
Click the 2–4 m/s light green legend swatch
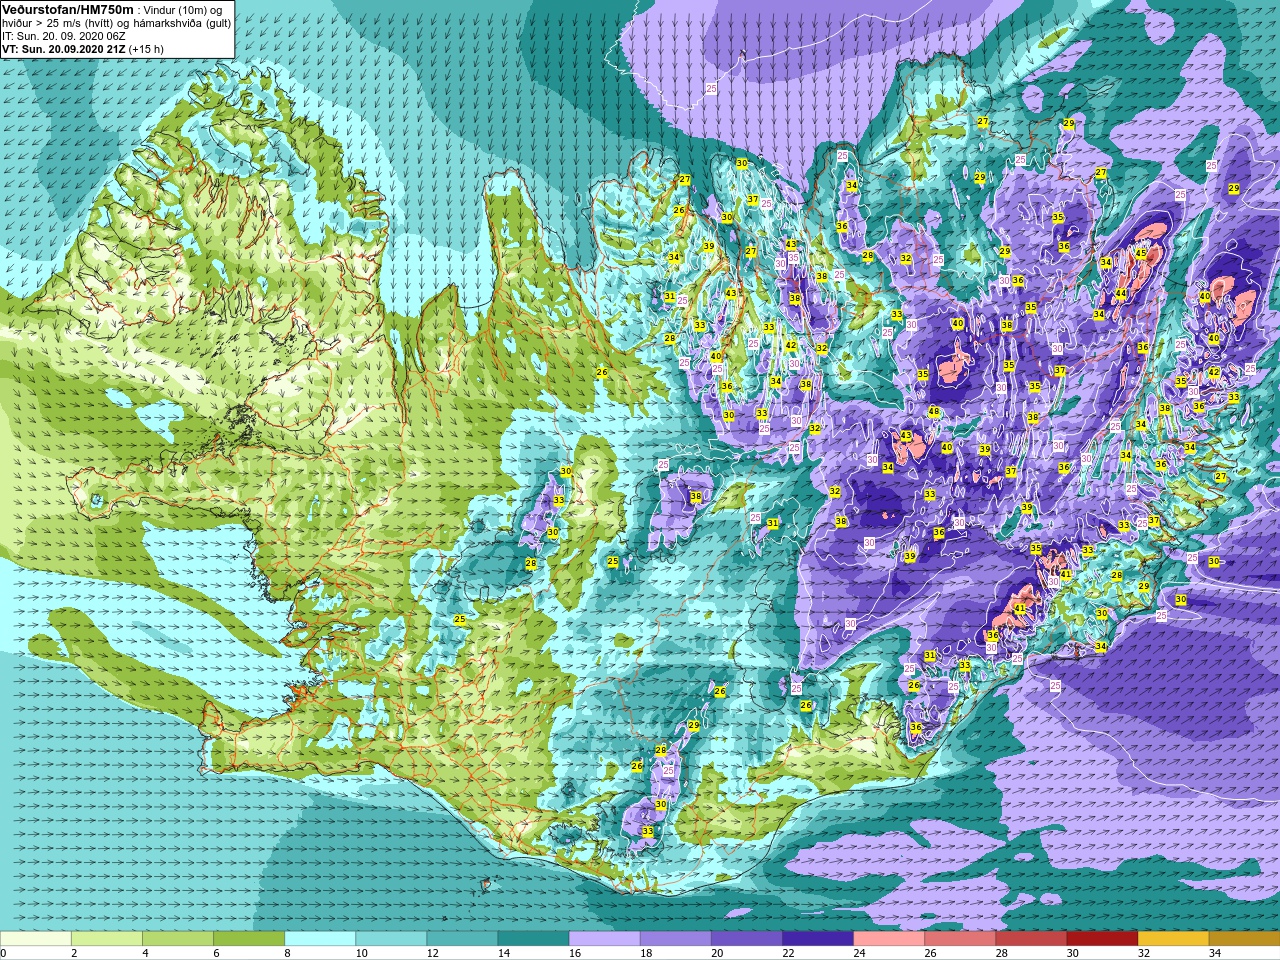[x=107, y=939]
